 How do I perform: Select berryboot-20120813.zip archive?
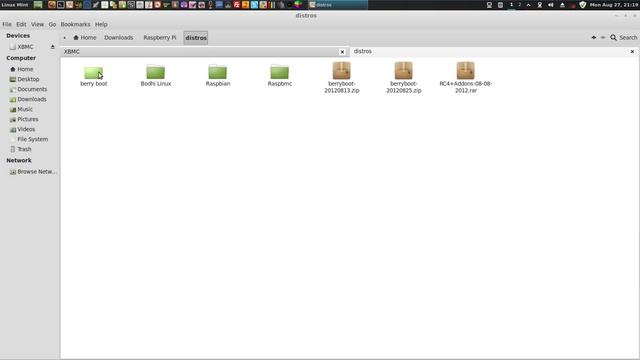342,78
